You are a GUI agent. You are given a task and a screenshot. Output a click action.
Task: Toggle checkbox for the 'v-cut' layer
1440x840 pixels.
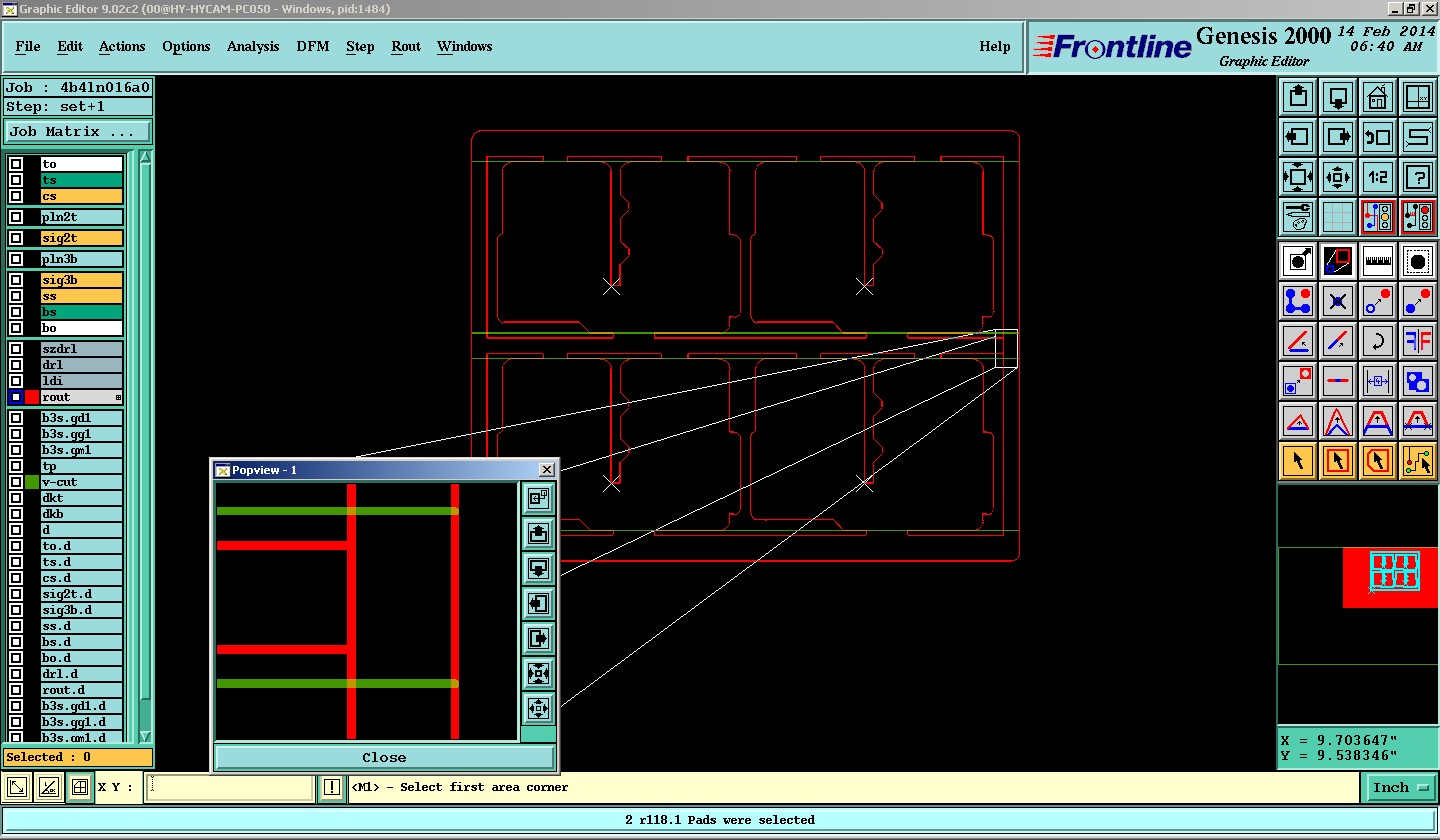click(16, 482)
